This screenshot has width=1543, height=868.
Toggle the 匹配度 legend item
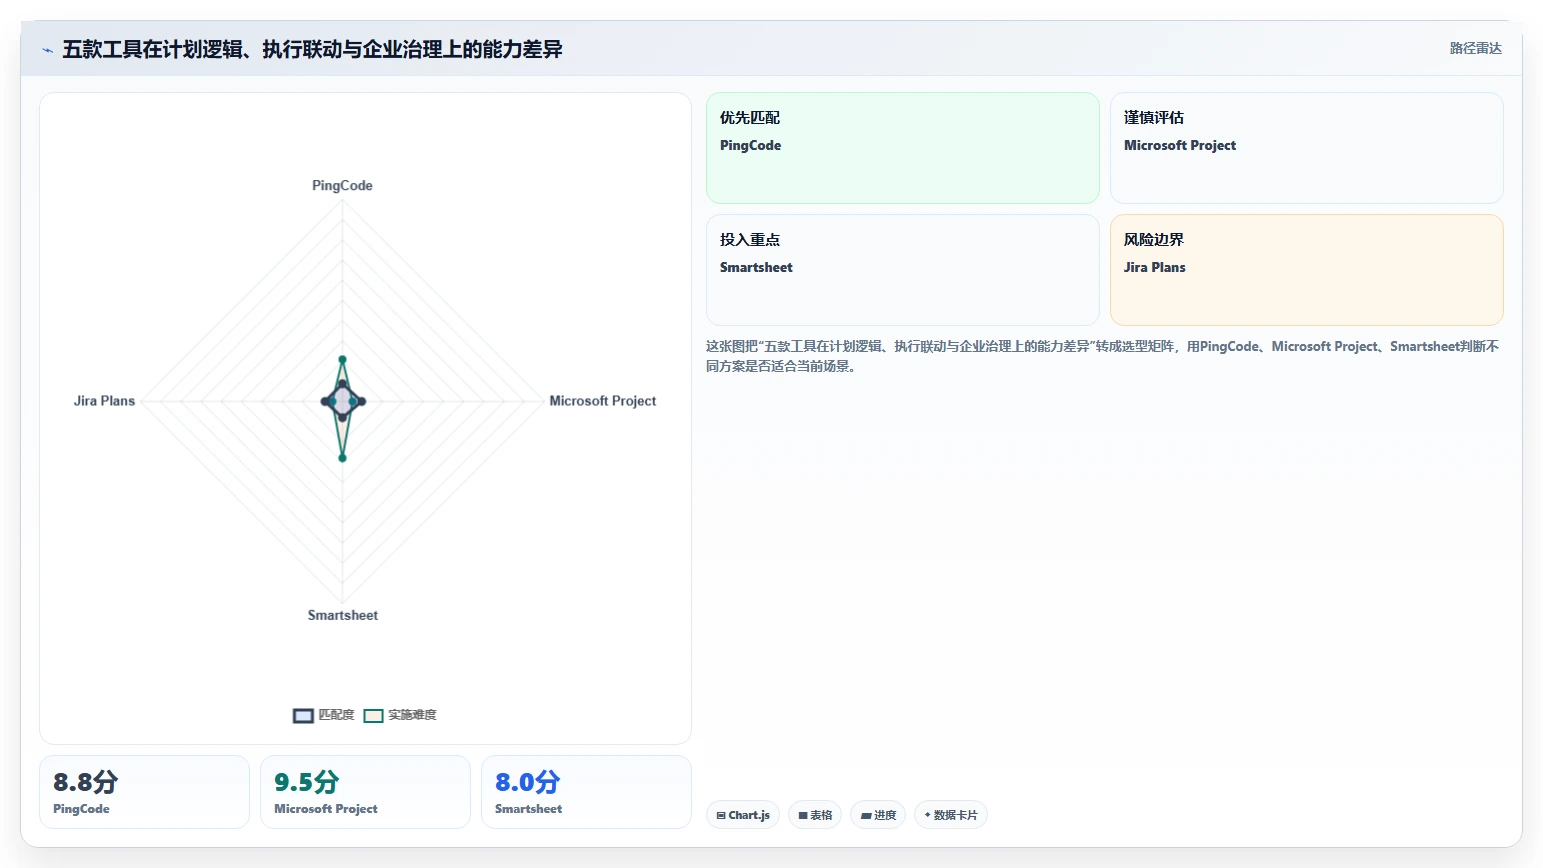pos(324,715)
